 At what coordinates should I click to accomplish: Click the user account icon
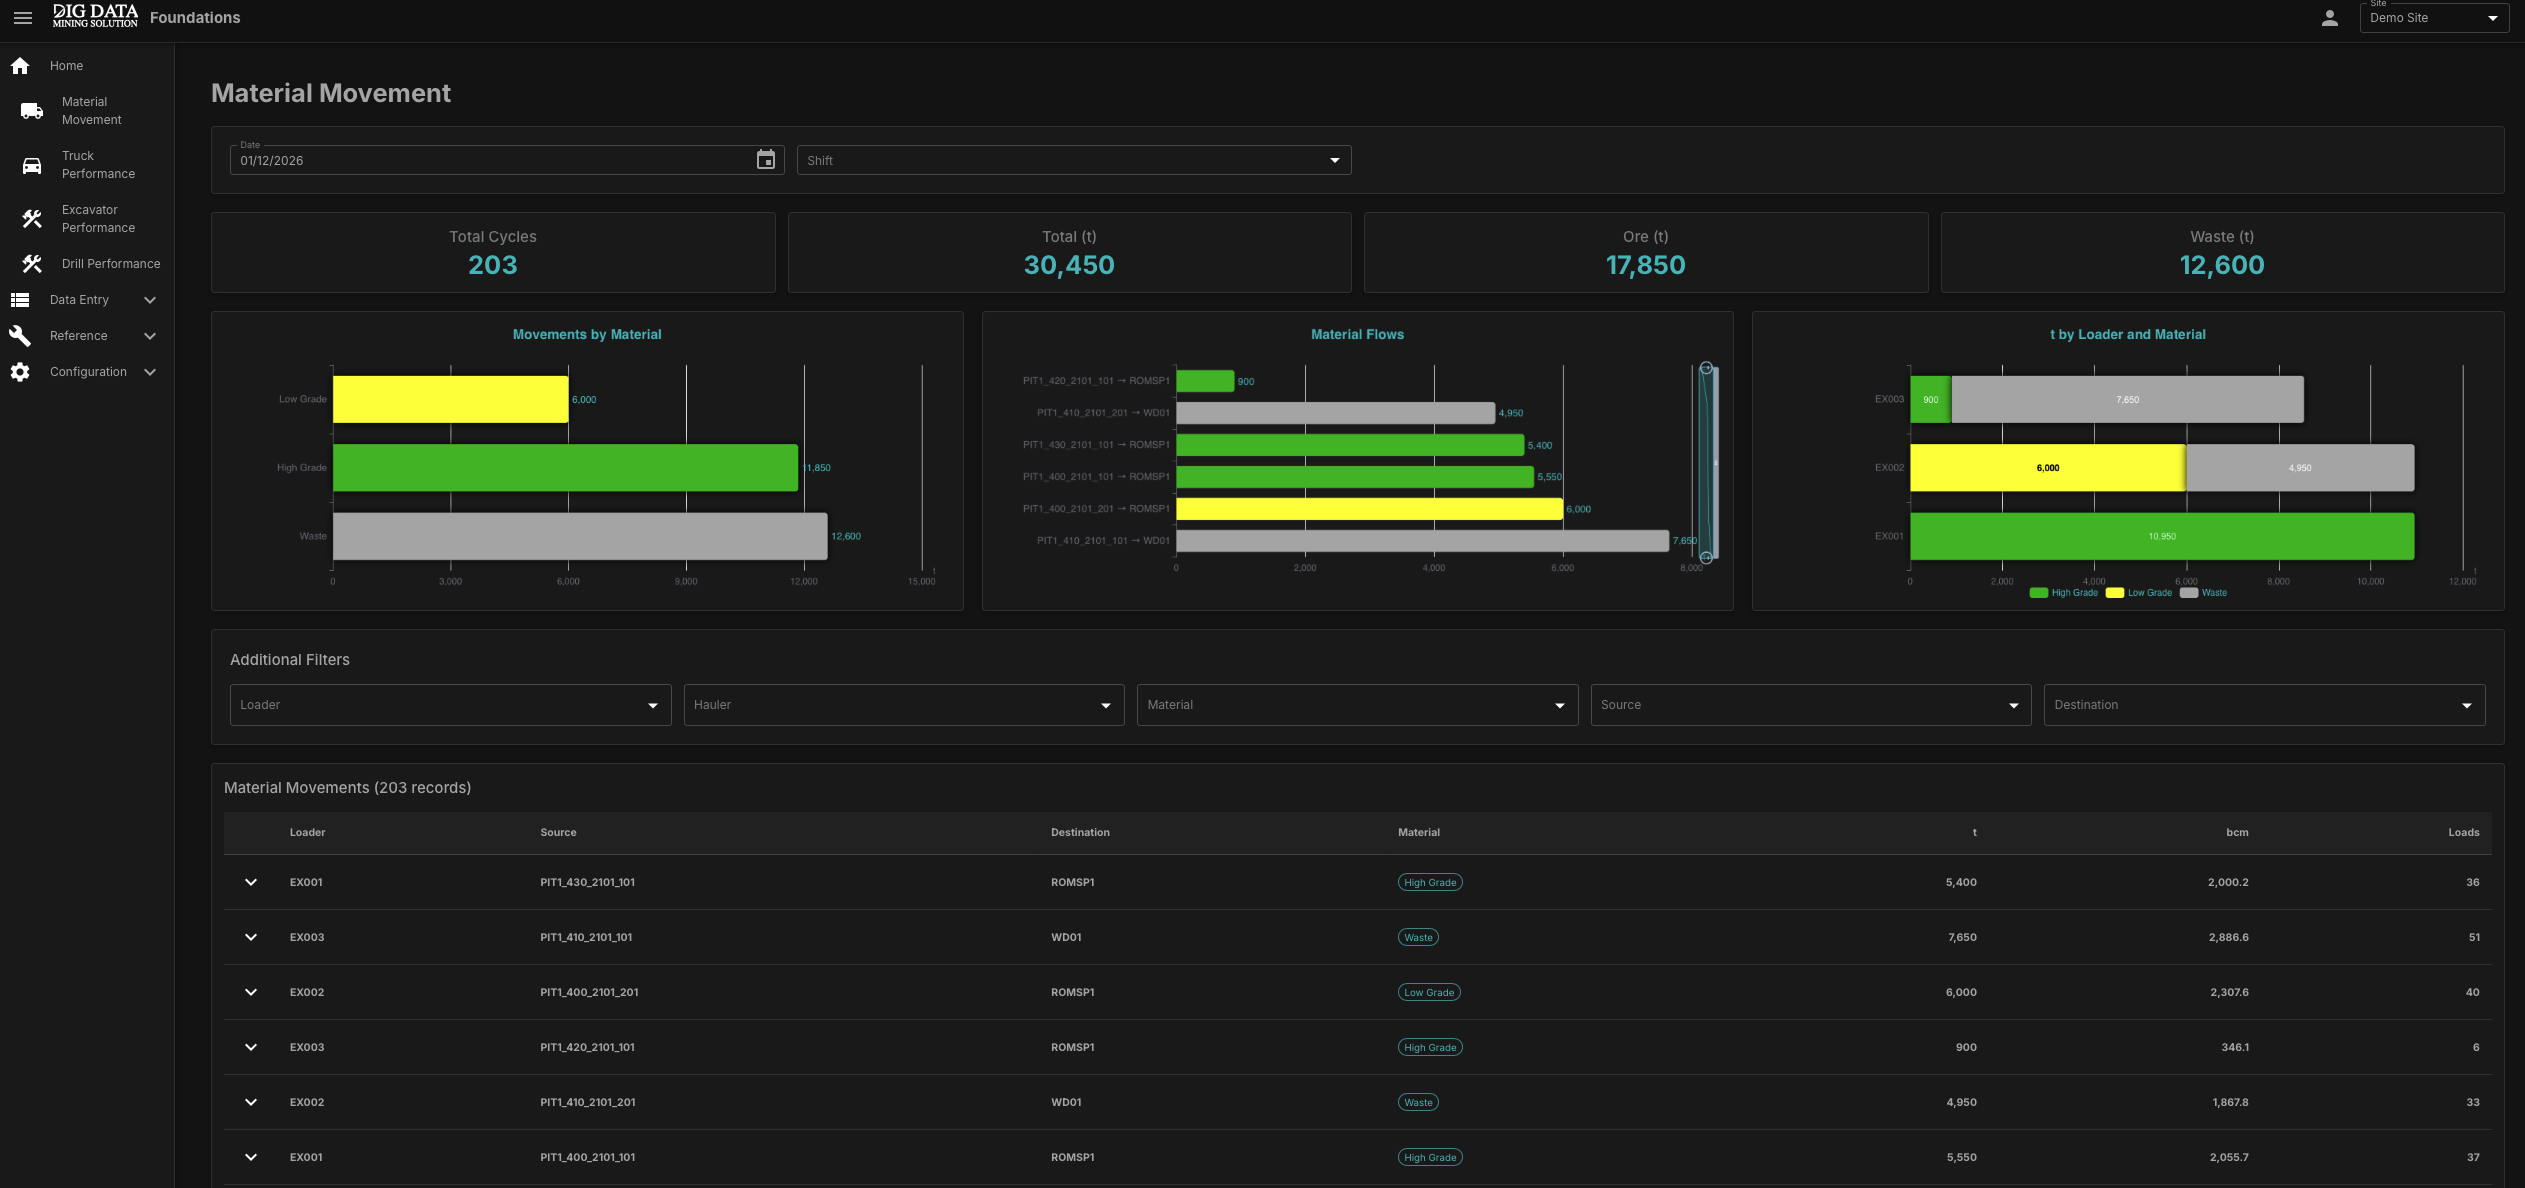(2329, 18)
